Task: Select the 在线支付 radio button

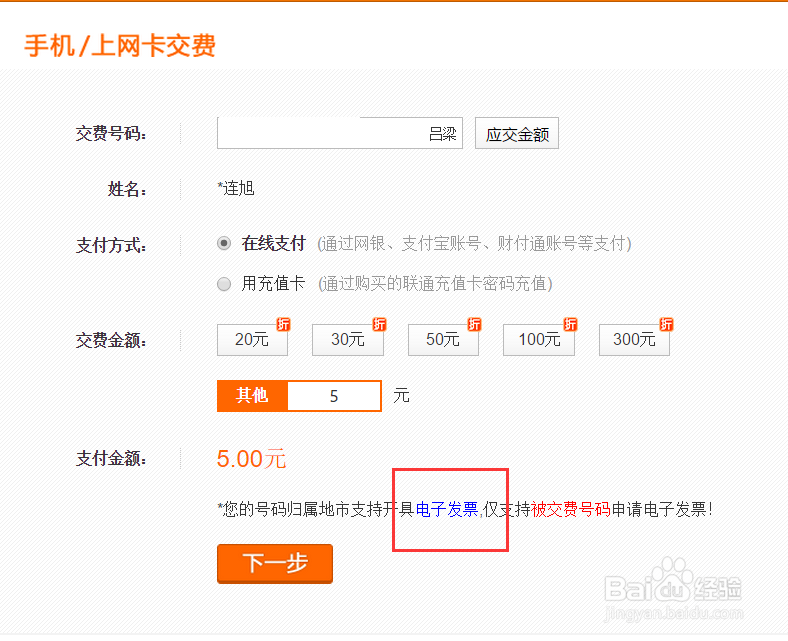Action: 224,244
